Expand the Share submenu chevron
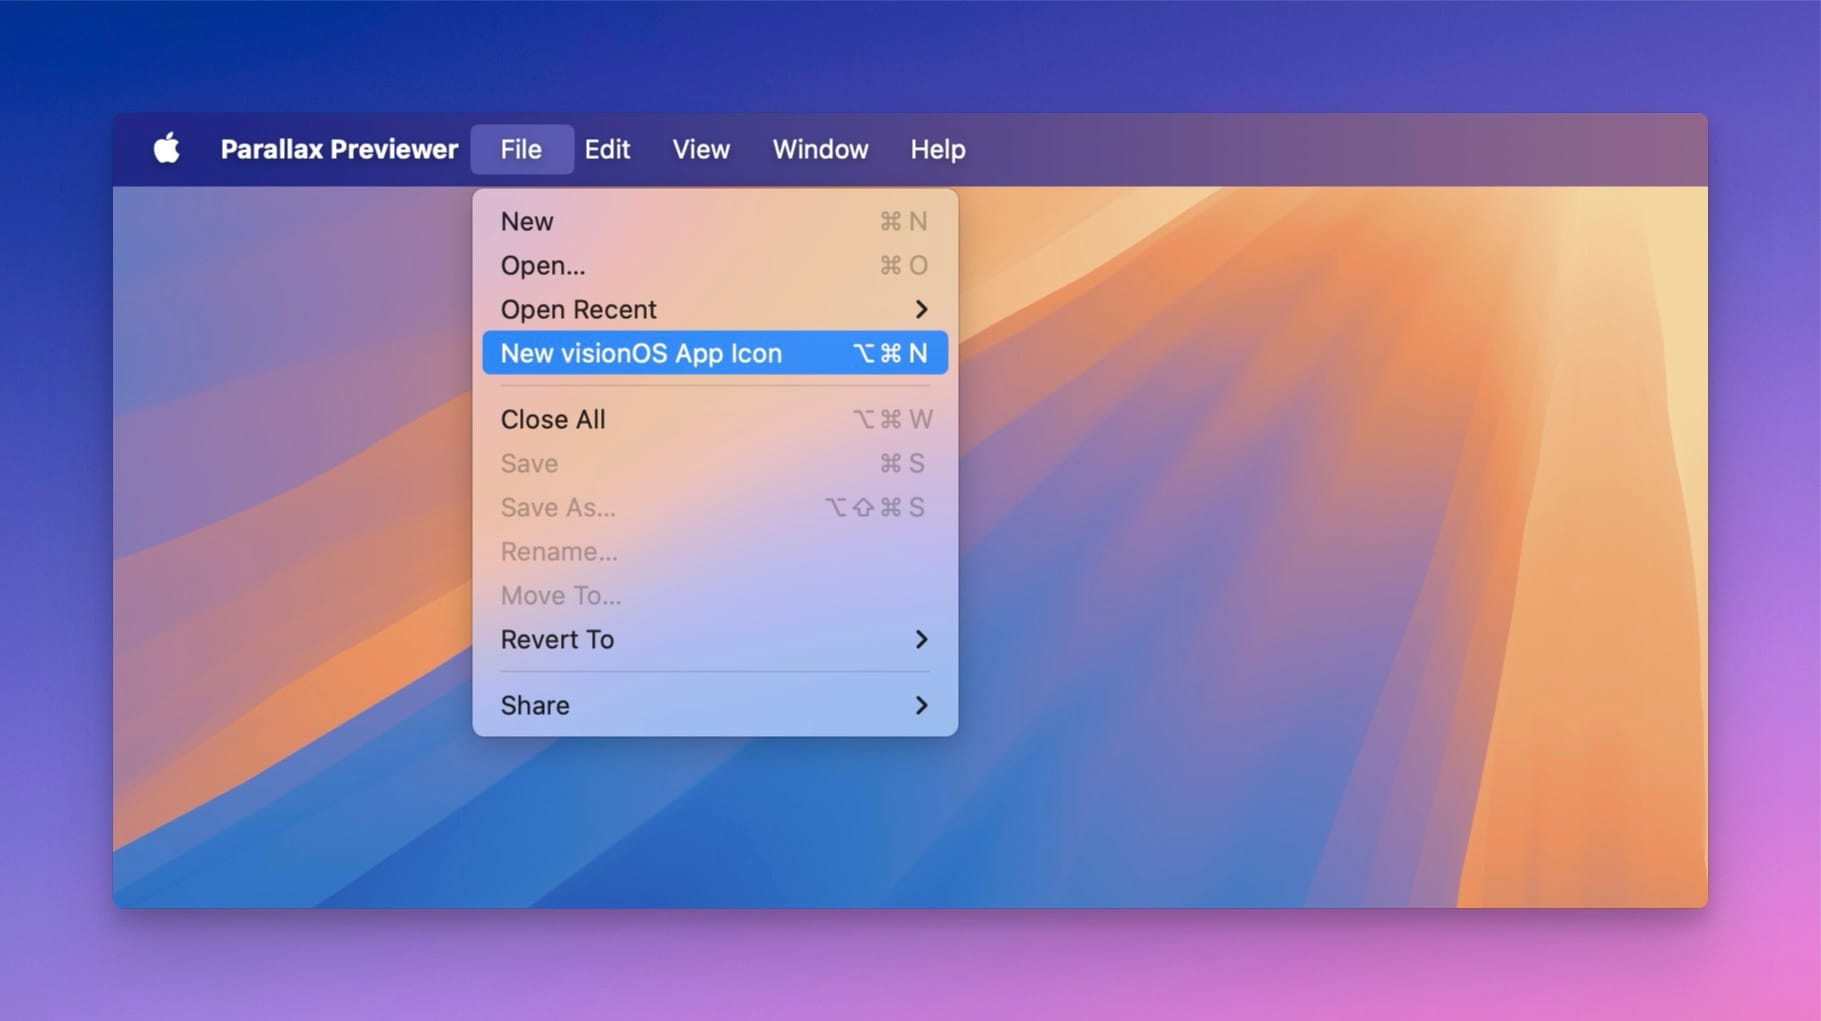 (921, 705)
